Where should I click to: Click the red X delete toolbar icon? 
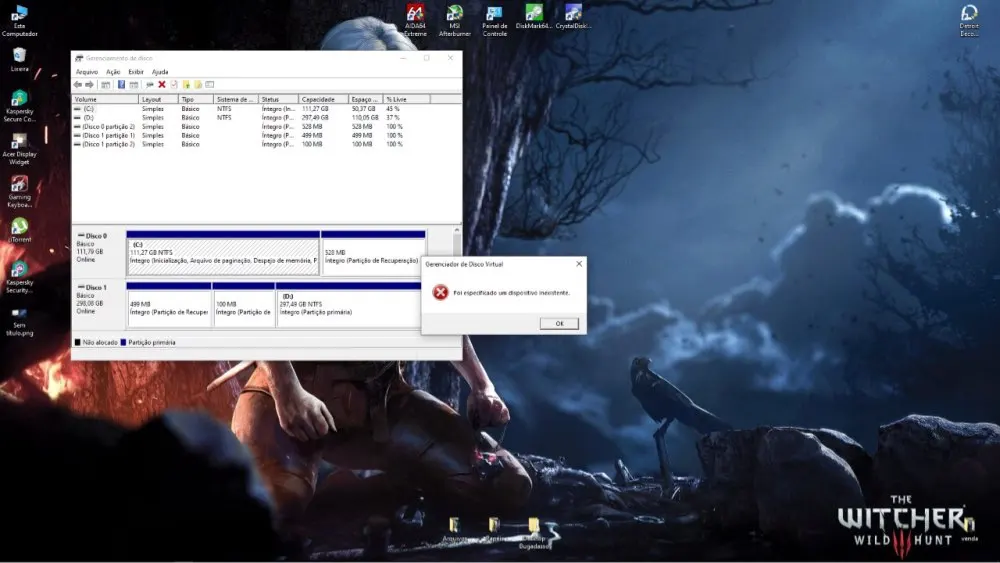coord(162,85)
